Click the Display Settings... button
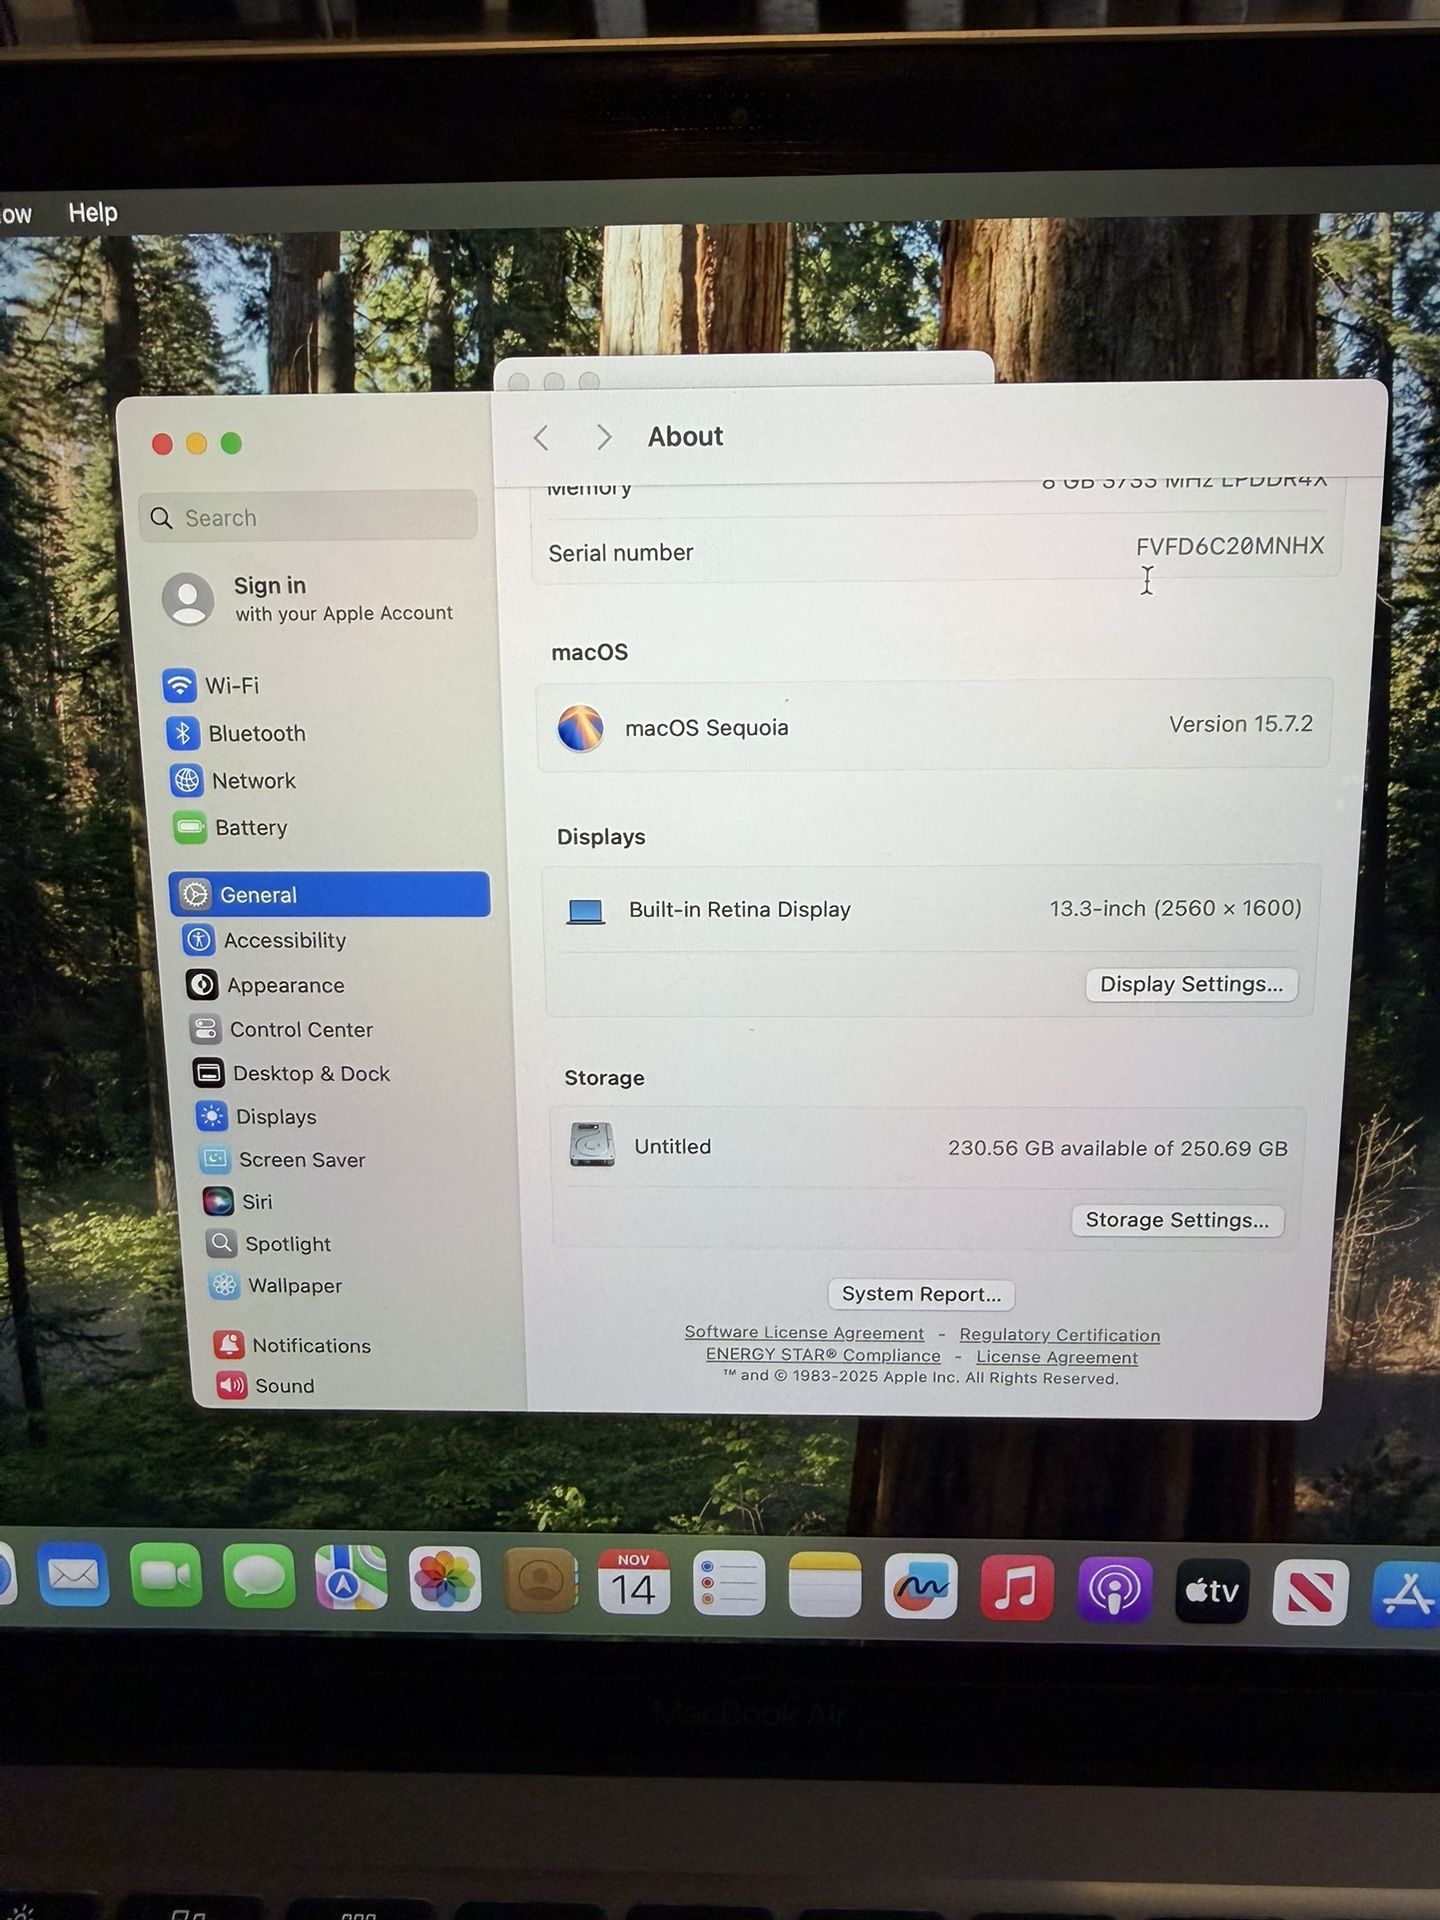This screenshot has height=1920, width=1440. pyautogui.click(x=1191, y=984)
